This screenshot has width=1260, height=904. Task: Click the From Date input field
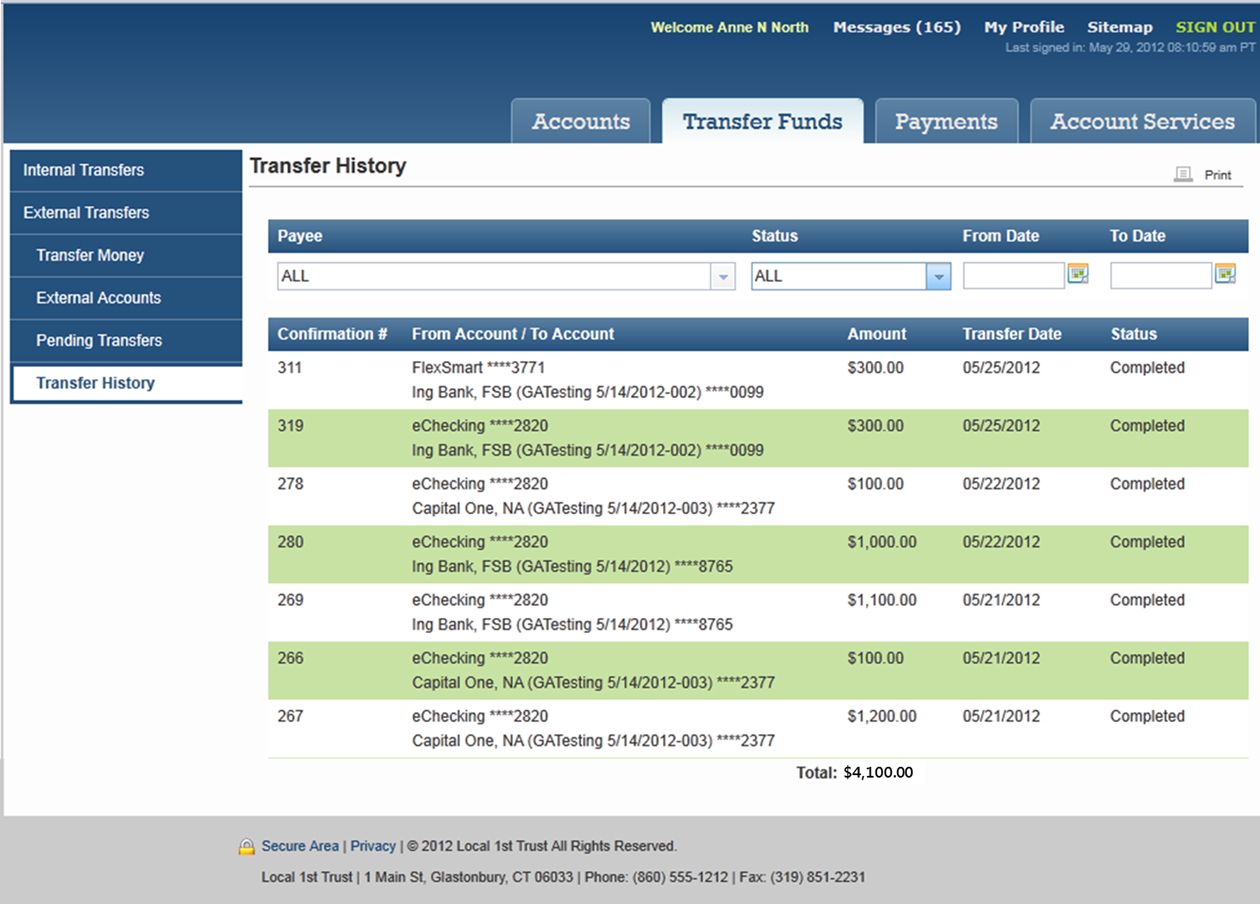point(1013,276)
